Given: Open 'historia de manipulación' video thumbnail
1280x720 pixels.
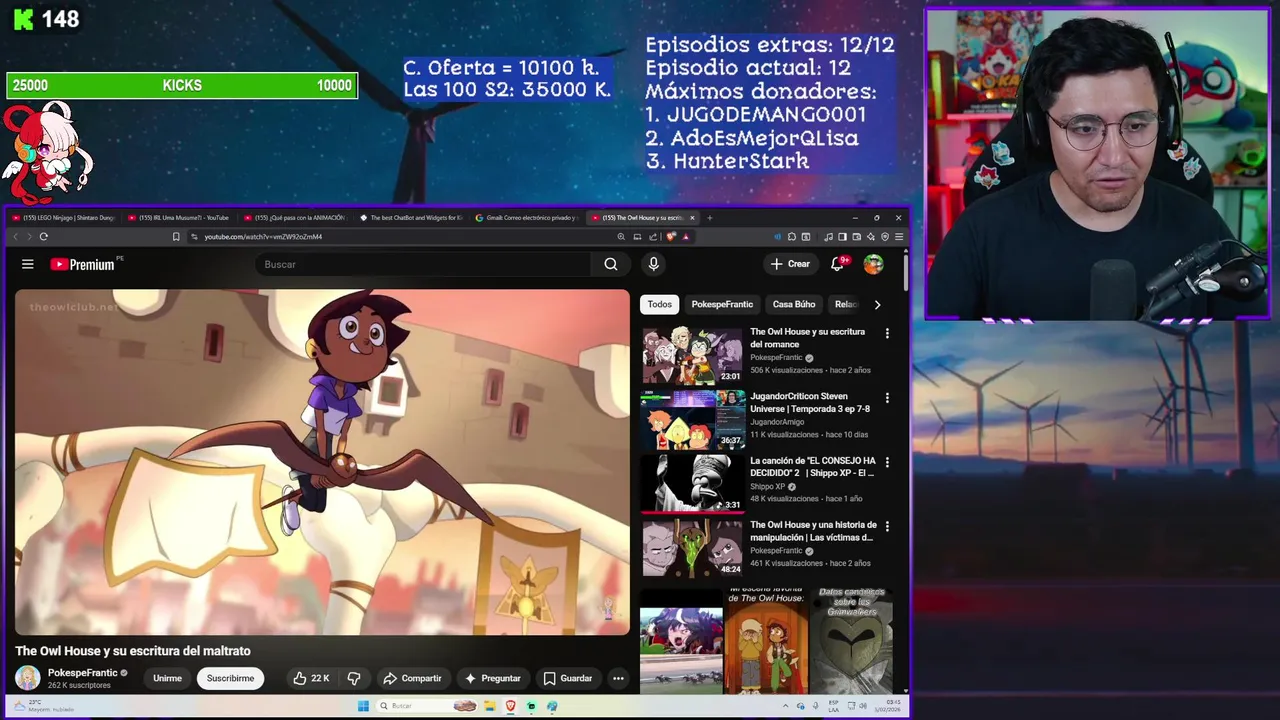Looking at the screenshot, I should [x=693, y=547].
